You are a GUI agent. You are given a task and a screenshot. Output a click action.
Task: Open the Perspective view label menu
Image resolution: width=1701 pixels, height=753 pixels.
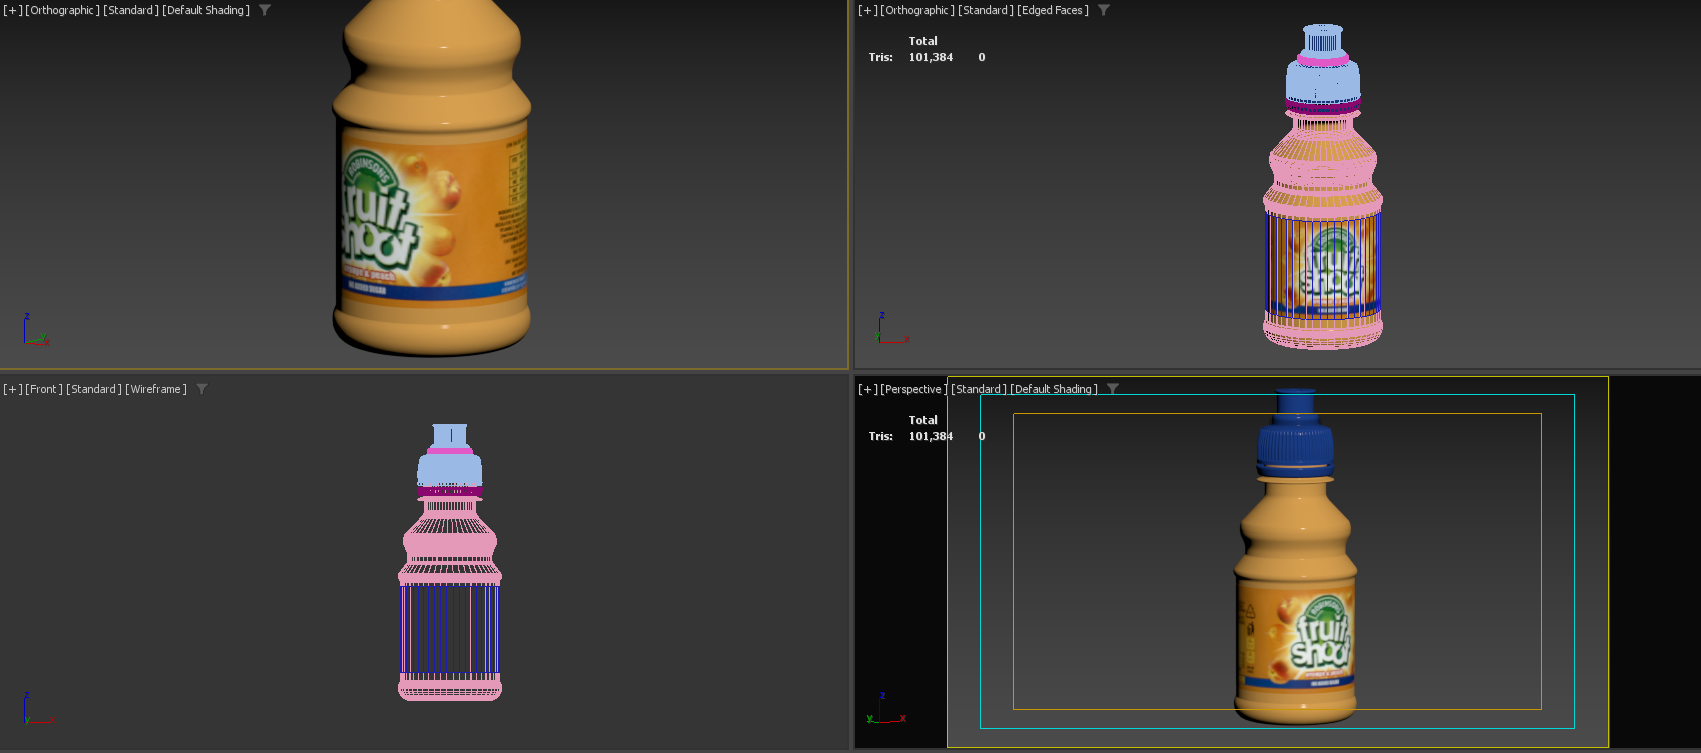[913, 389]
